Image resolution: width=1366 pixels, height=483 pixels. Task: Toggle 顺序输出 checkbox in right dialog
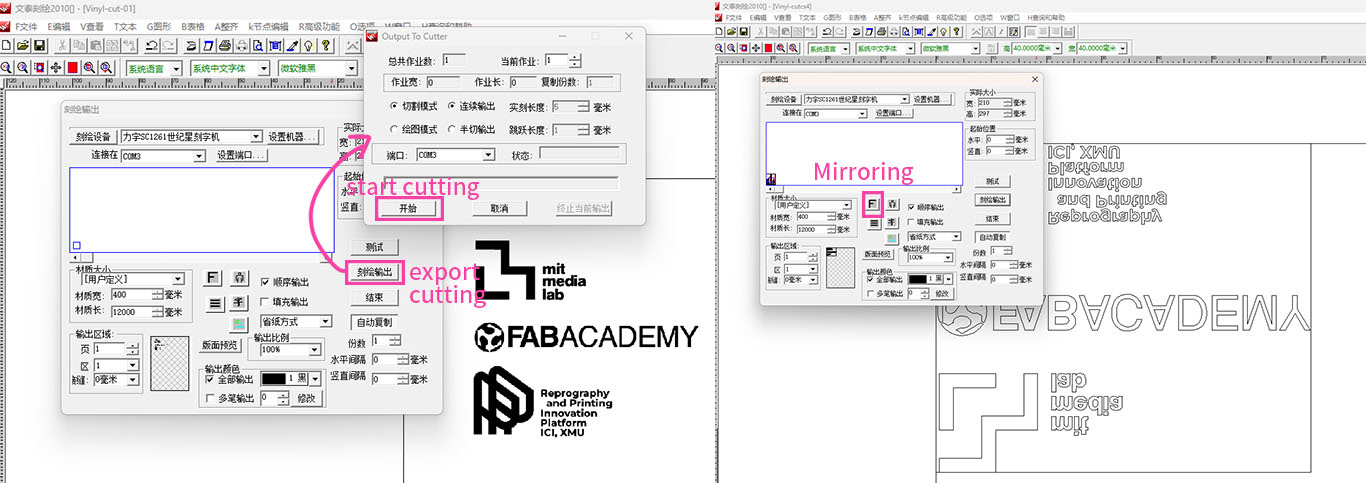(x=911, y=207)
